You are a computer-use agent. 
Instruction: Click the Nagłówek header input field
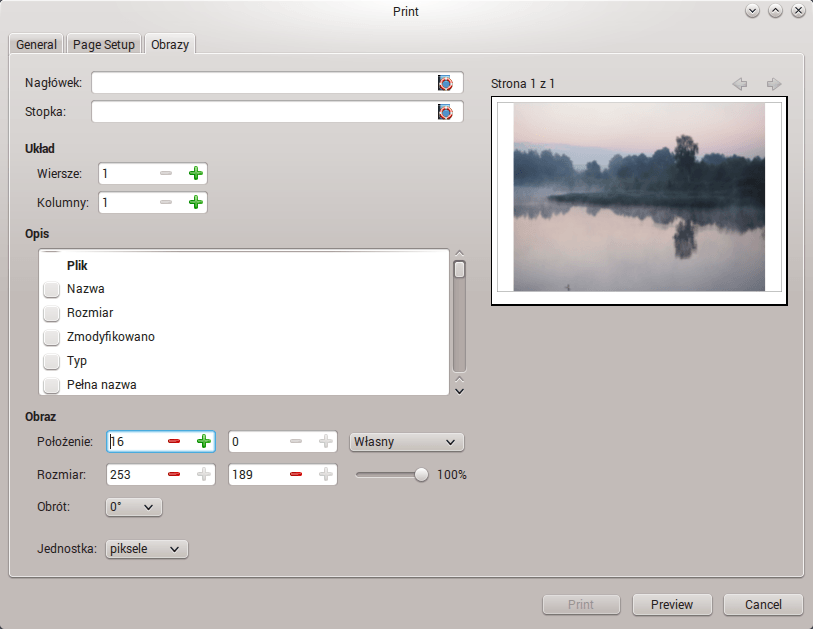pos(277,83)
